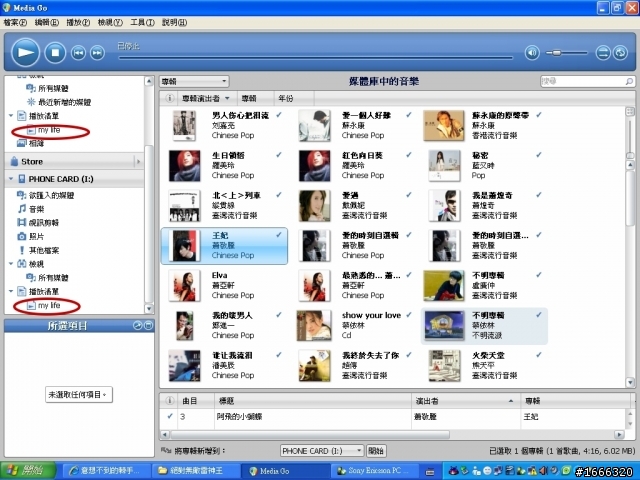
Task: Switch to Sony Ericsson PC taskbar item
Action: point(375,471)
